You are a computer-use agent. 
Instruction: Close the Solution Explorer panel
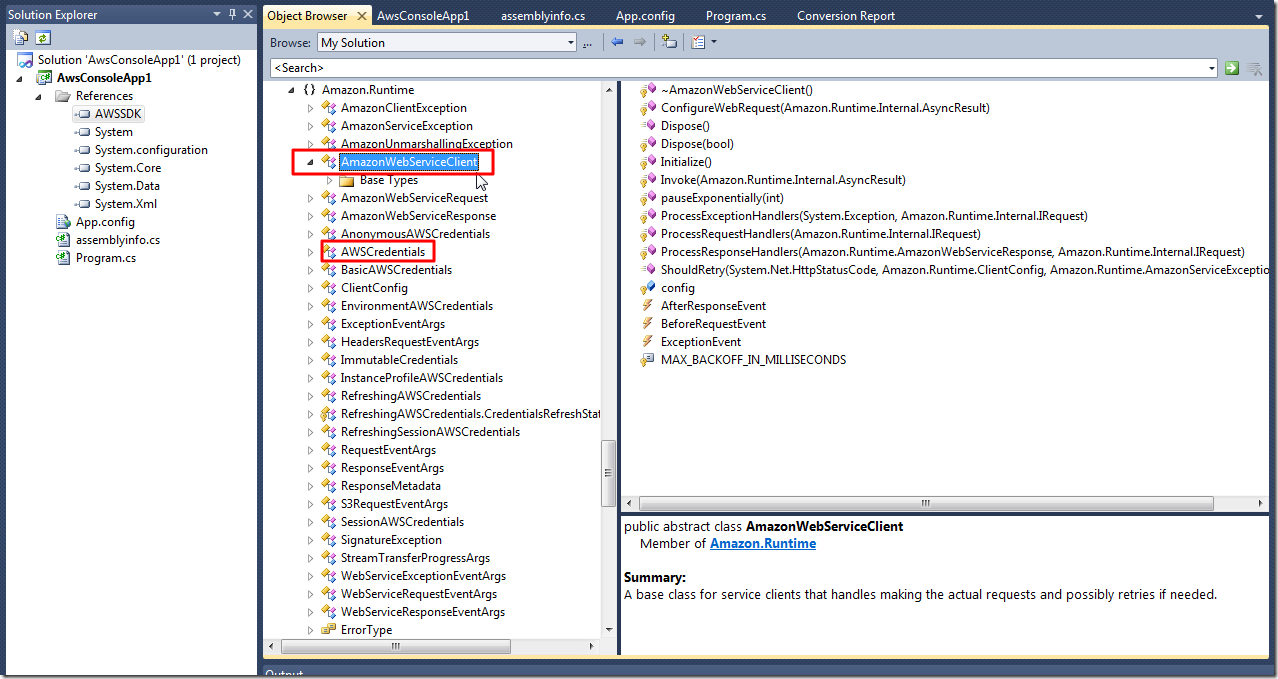248,15
